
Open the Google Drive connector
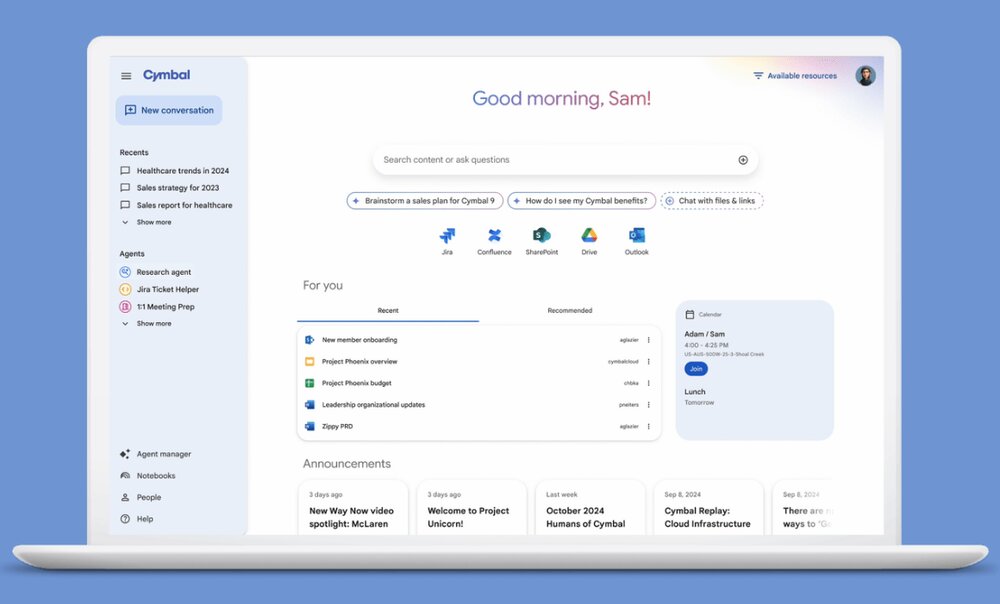pos(588,238)
